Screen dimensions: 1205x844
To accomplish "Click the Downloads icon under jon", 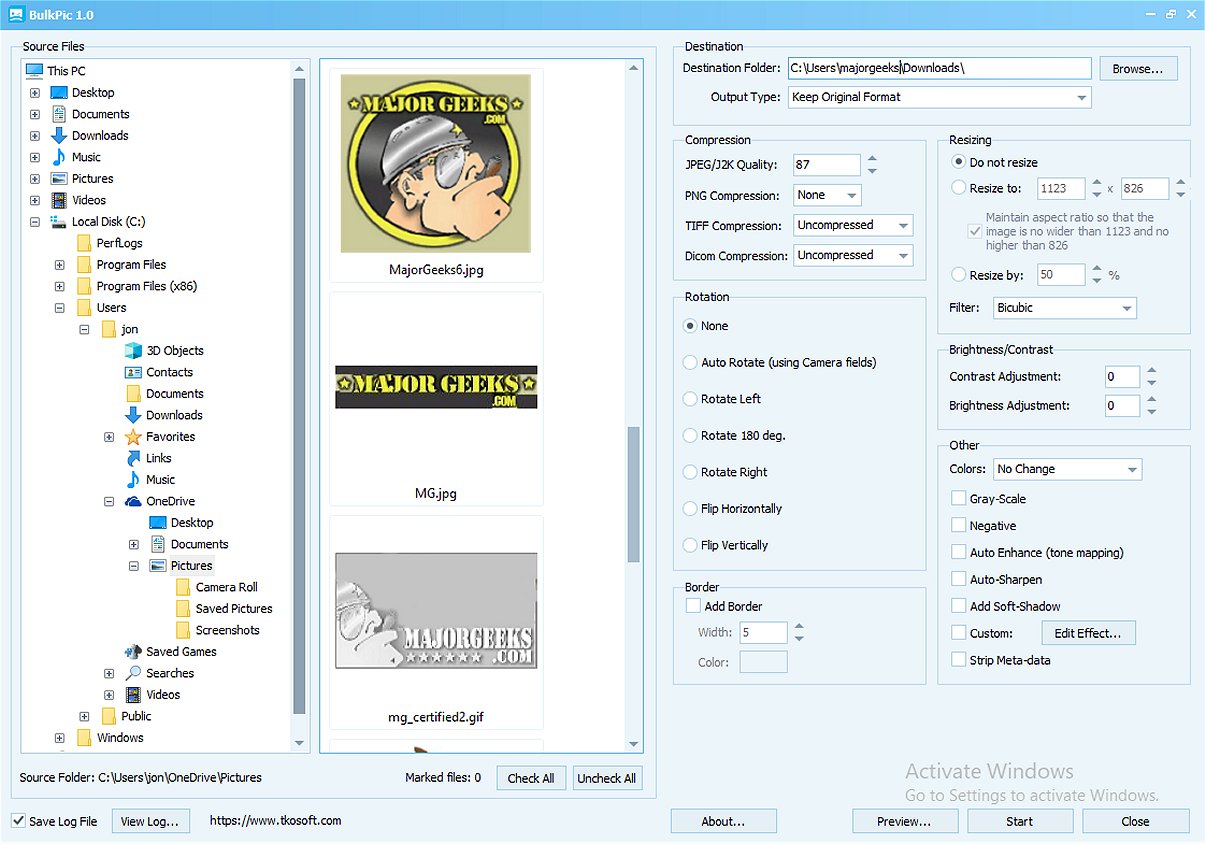I will (x=133, y=415).
